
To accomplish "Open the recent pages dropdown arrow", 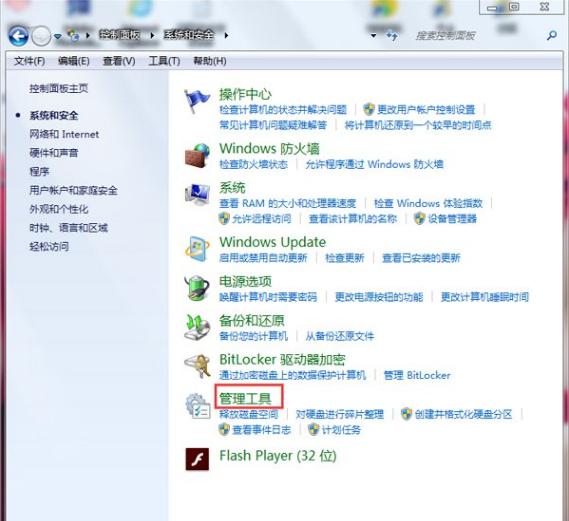I will click(57, 36).
